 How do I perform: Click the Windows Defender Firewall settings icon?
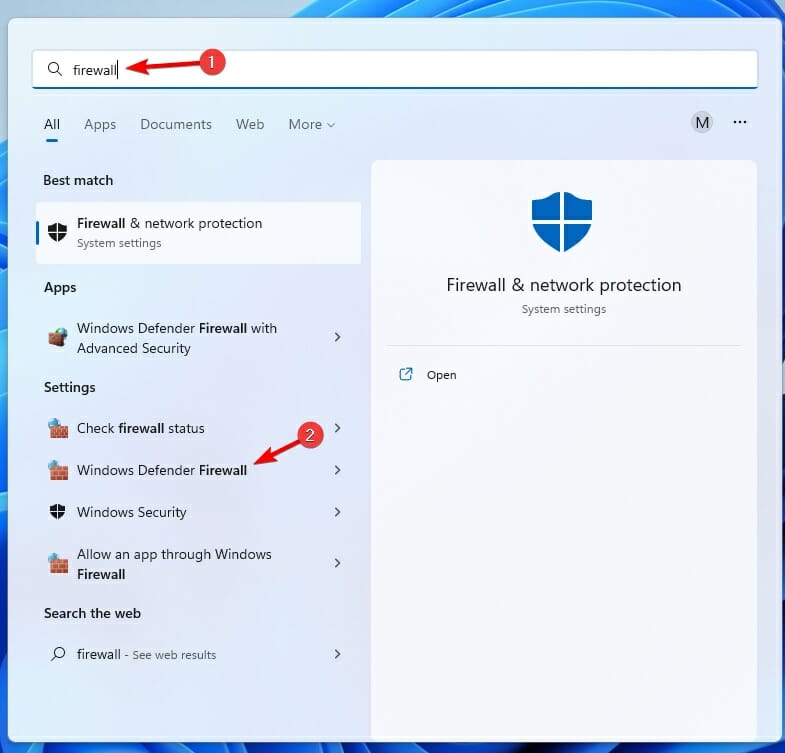click(58, 470)
